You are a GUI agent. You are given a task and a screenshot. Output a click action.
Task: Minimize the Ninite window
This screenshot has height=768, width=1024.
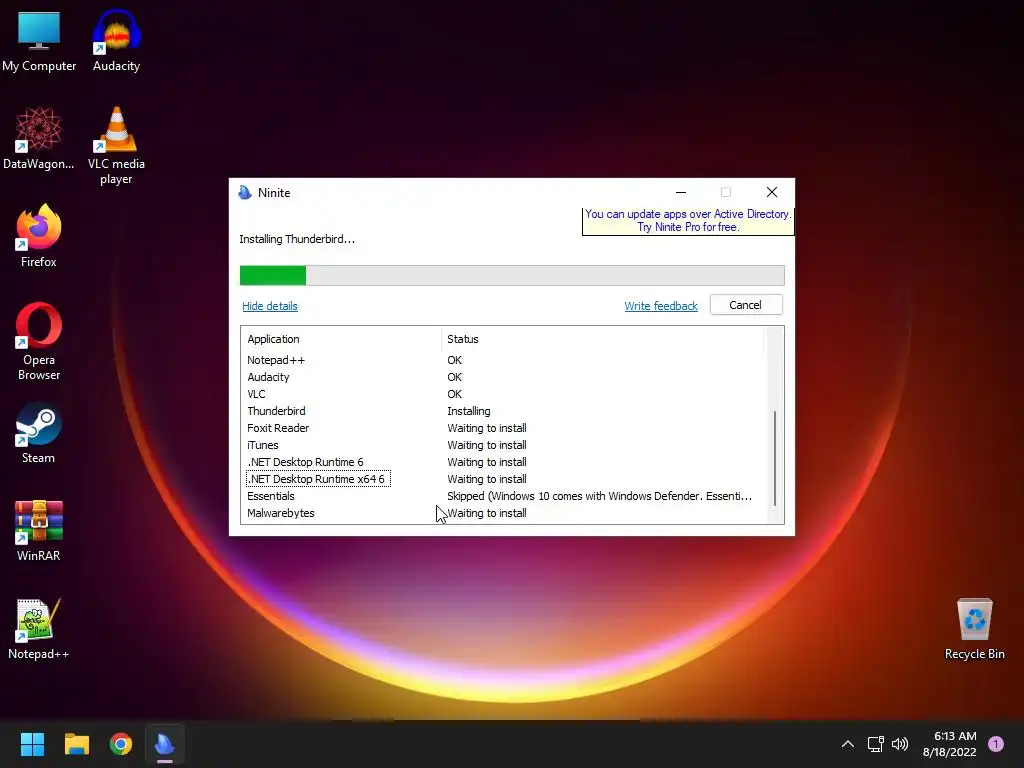681,192
